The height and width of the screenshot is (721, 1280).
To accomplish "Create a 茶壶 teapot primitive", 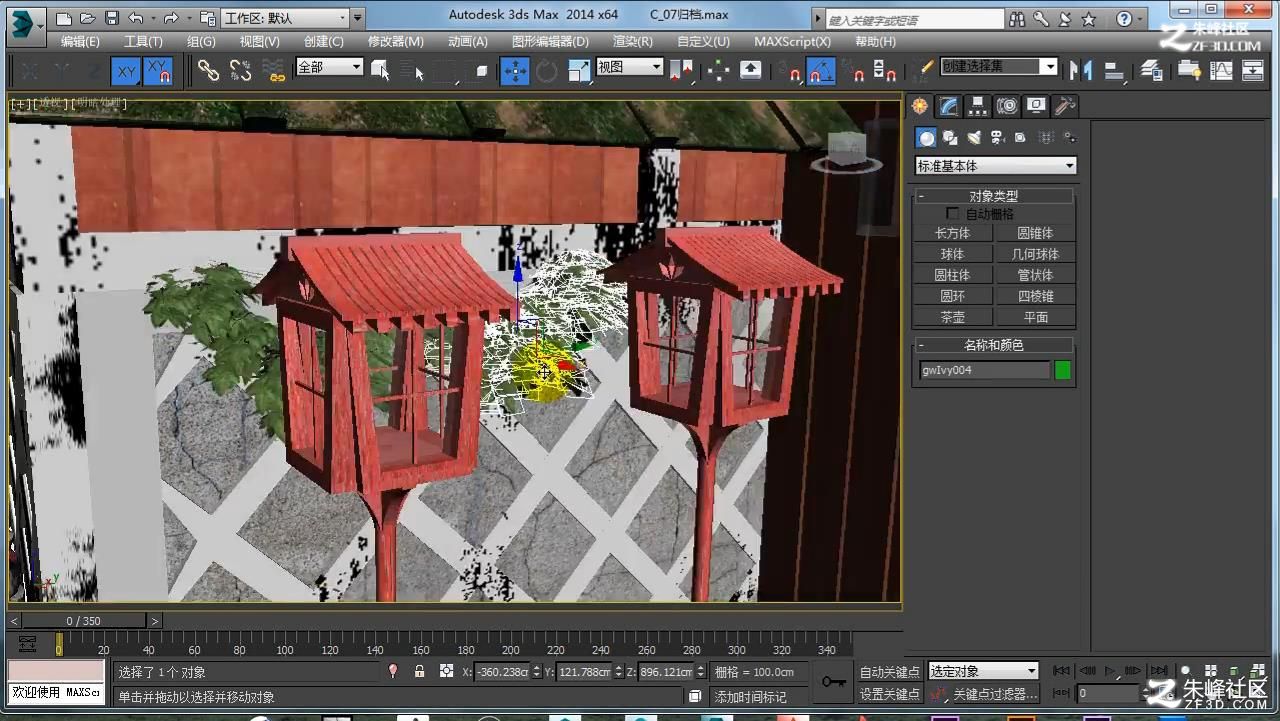I will point(953,317).
